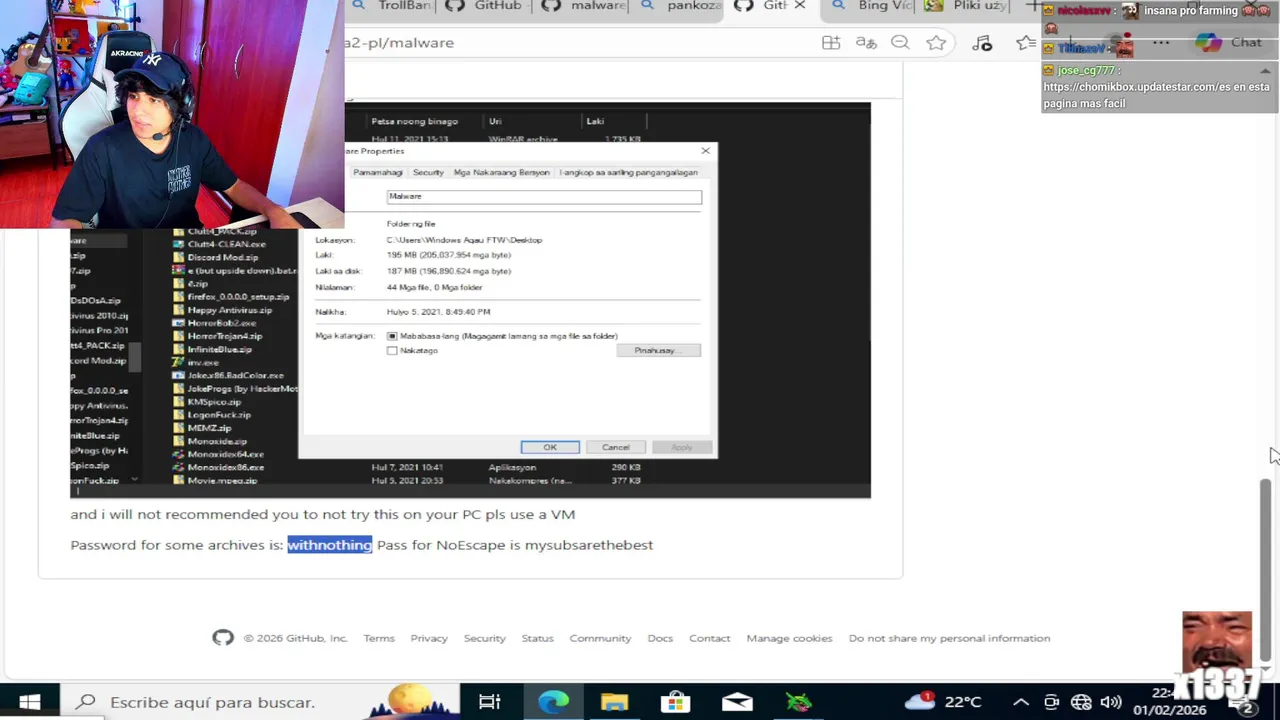This screenshot has height=720, width=1280.
Task: Click Pinahusay button in pictured dialog
Action: [x=659, y=351]
